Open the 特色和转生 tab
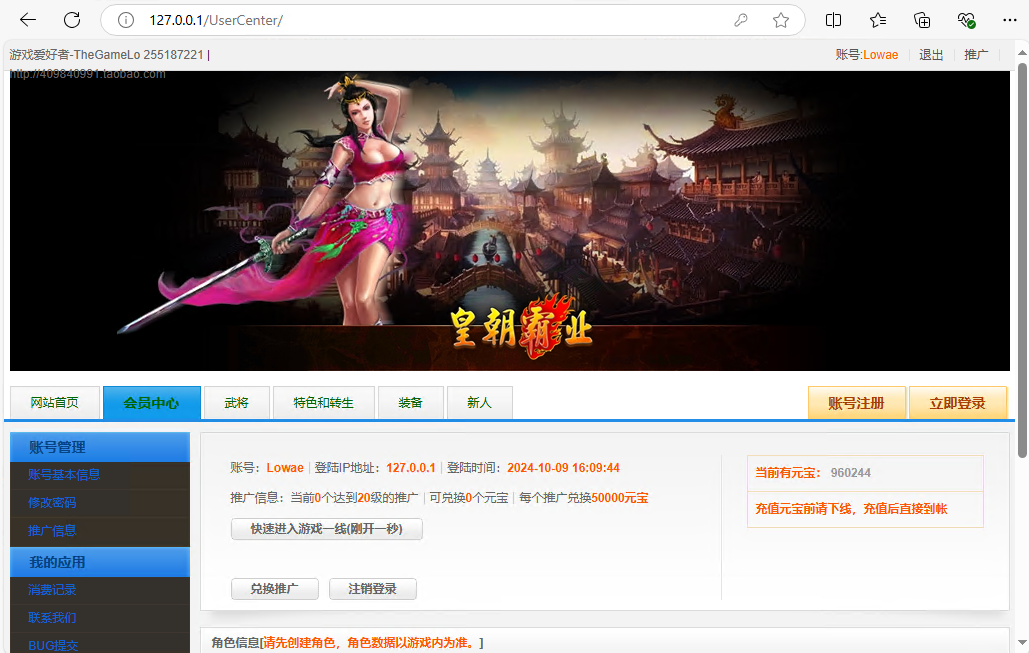The image size is (1029, 653). pos(324,402)
